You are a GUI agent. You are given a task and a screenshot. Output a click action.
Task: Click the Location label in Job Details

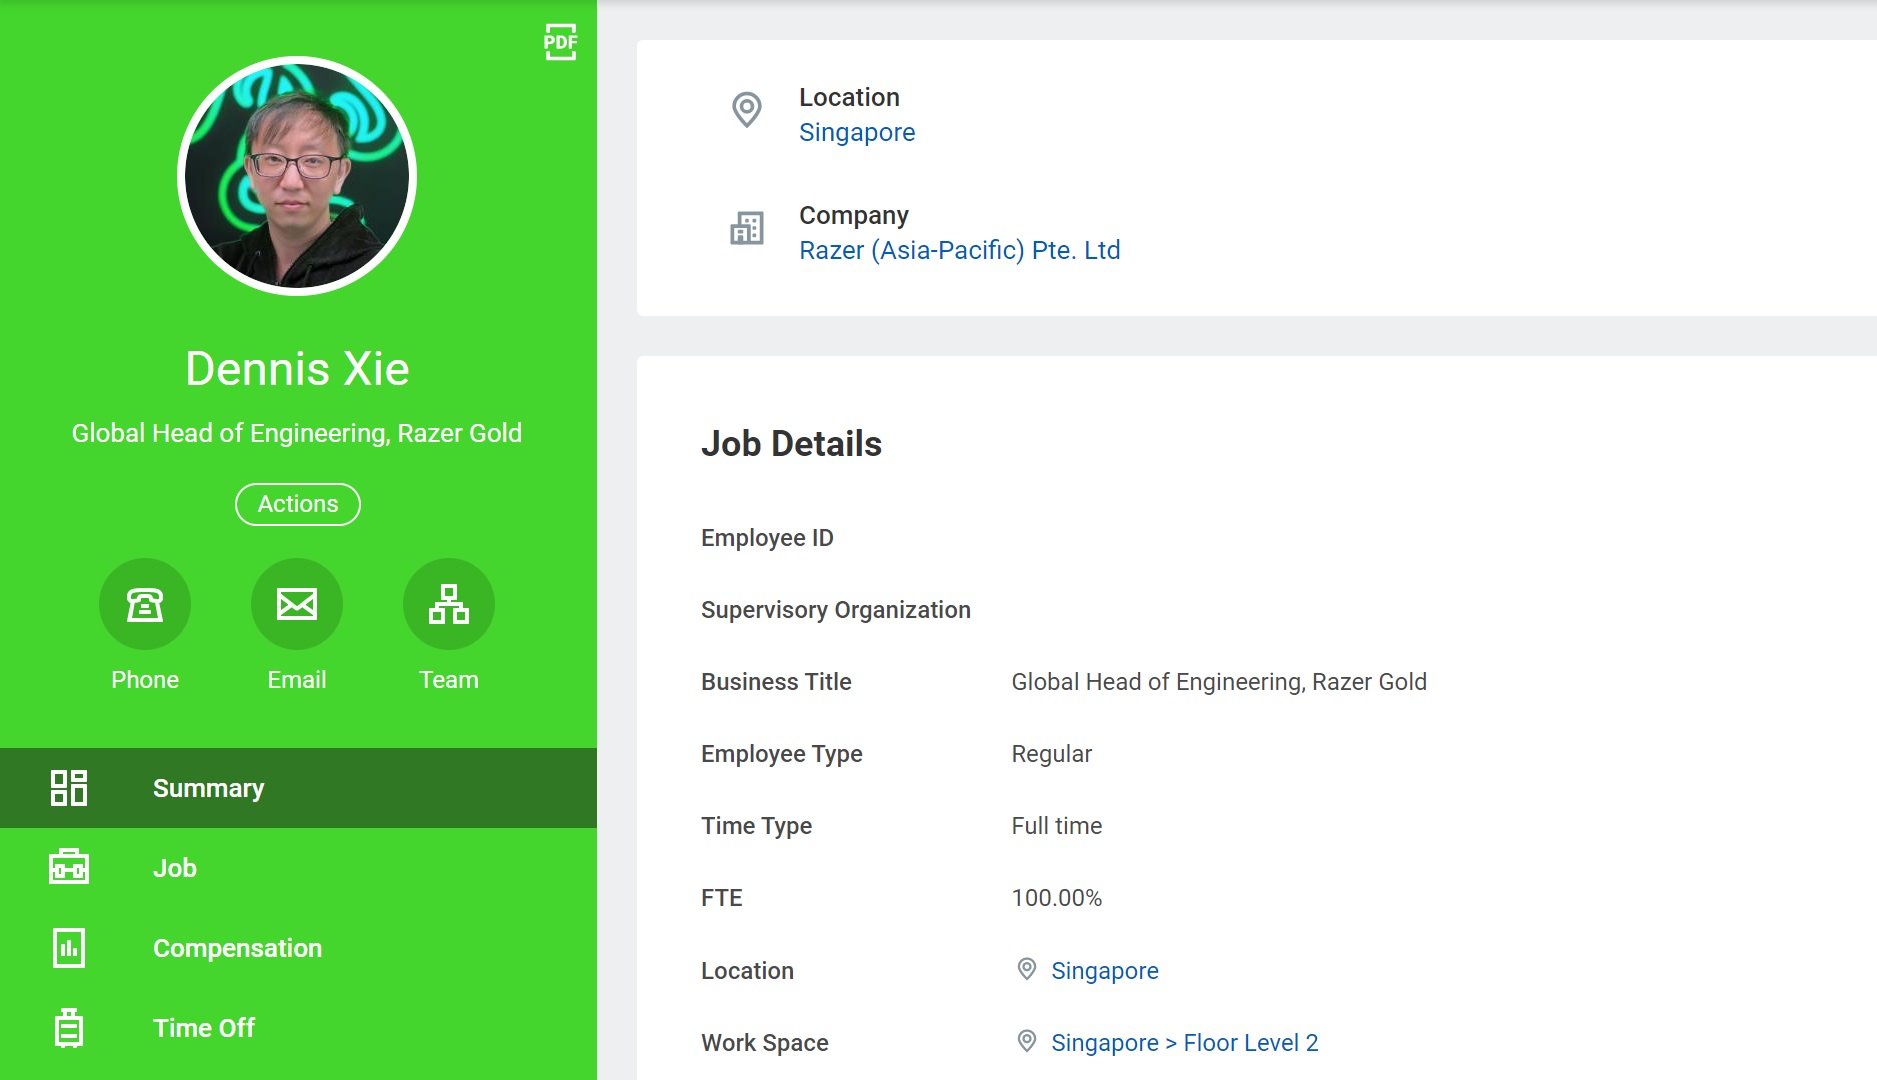click(x=747, y=971)
